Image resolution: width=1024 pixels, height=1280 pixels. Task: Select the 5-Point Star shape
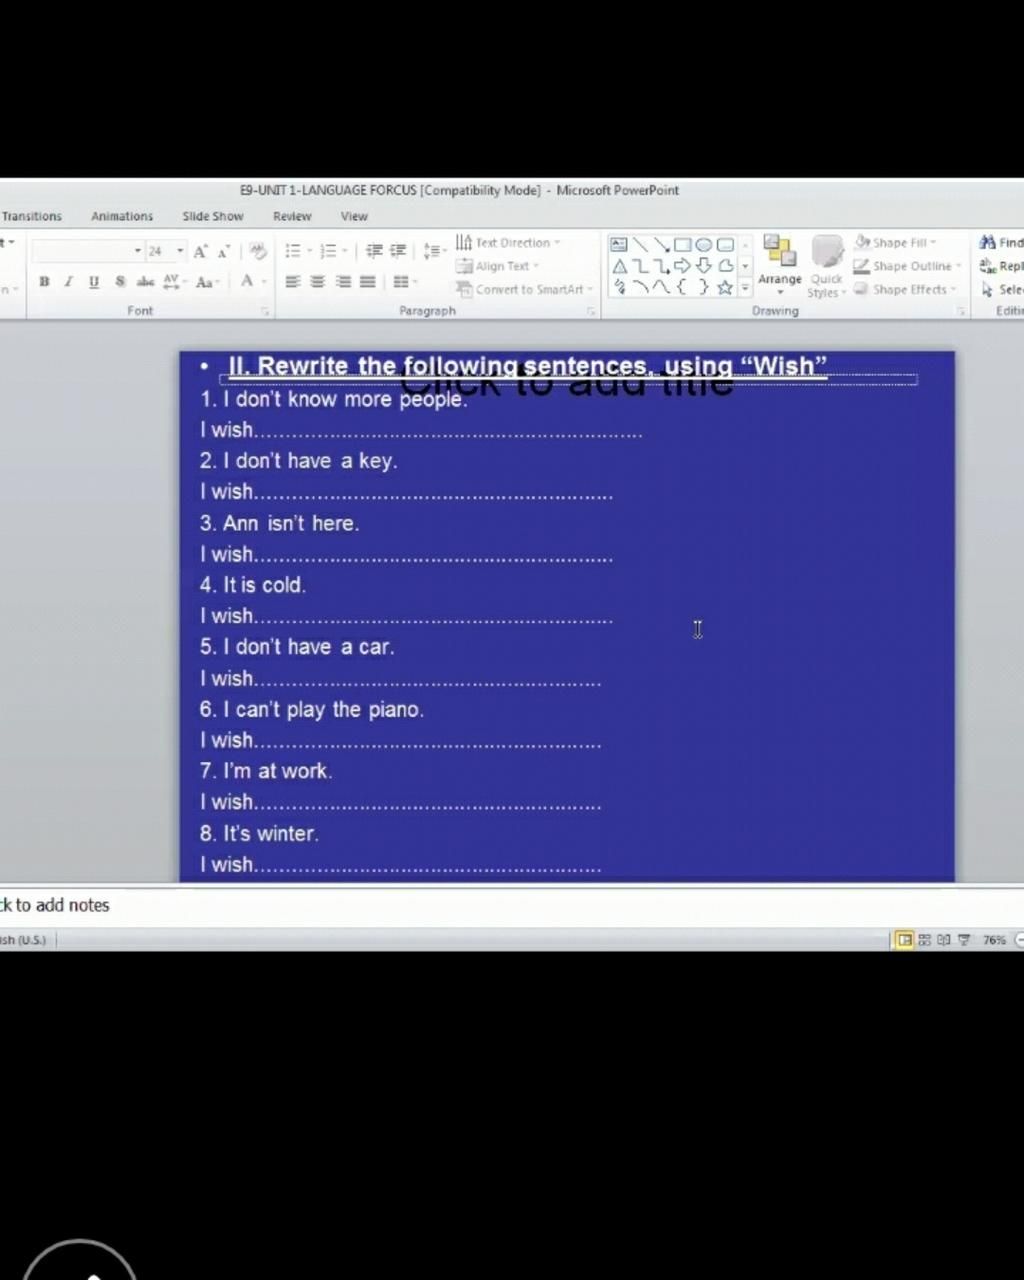click(x=725, y=288)
